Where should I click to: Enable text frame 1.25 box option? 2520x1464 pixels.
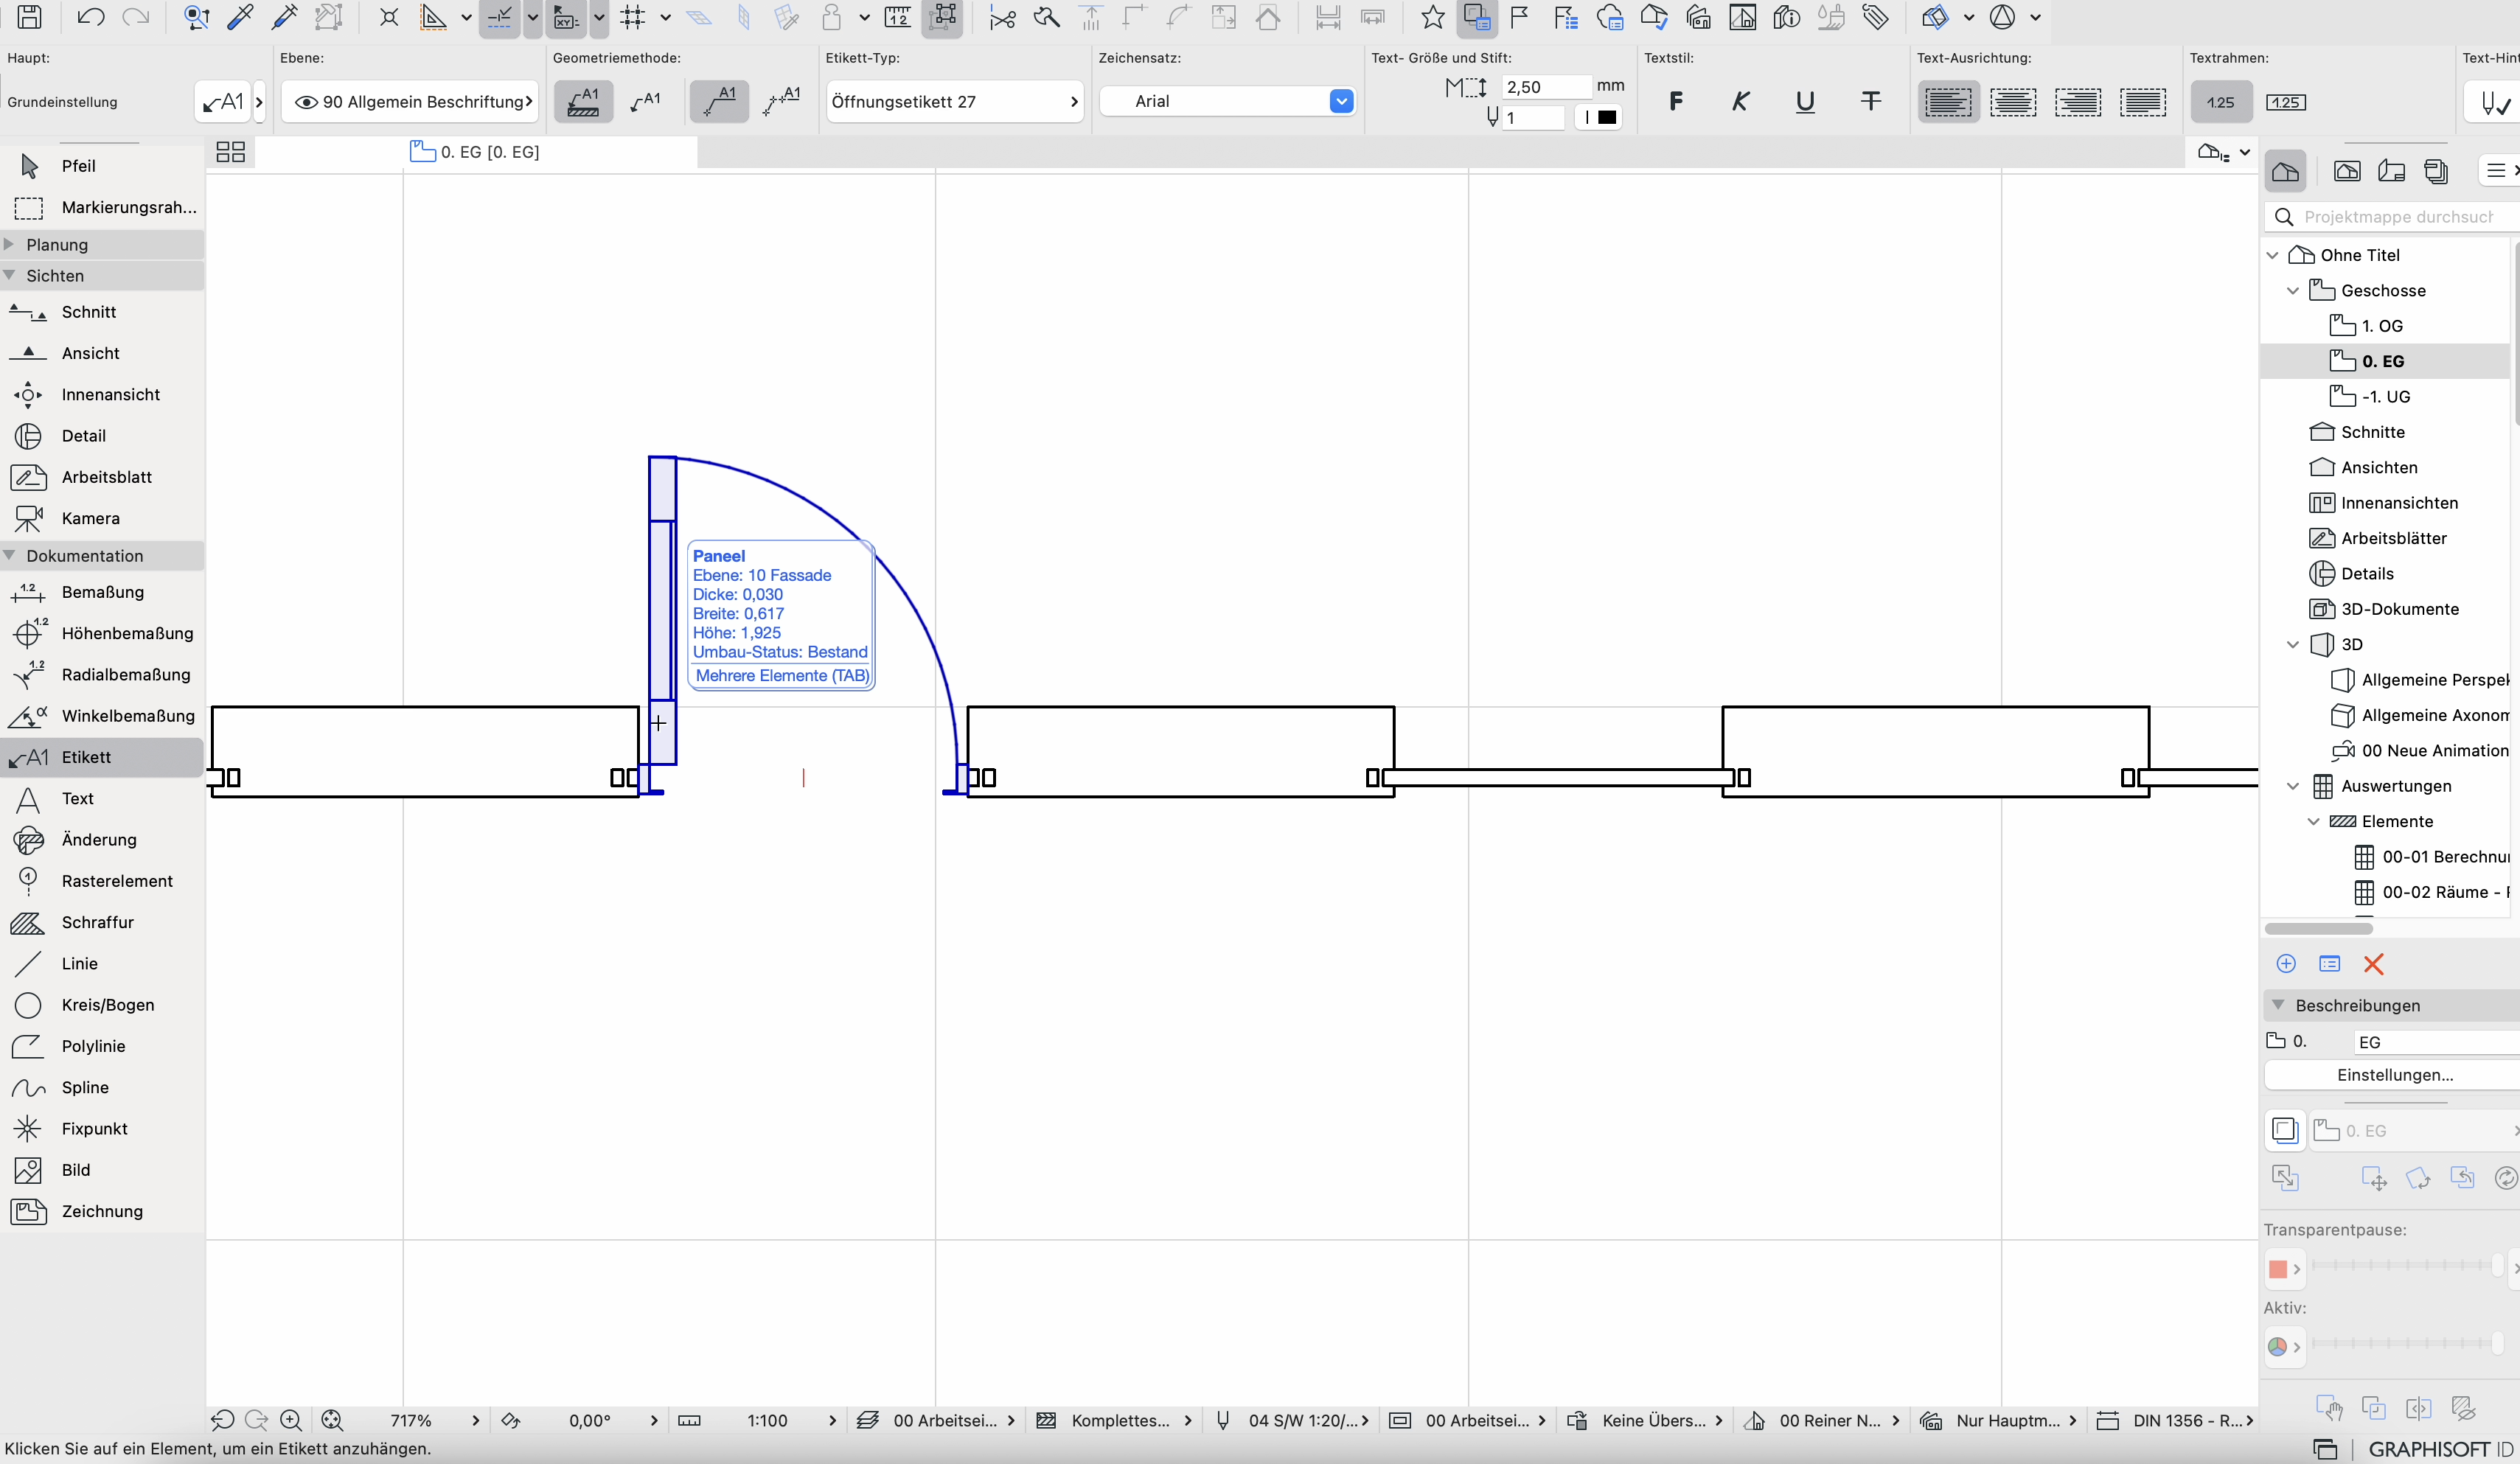pos(2285,102)
